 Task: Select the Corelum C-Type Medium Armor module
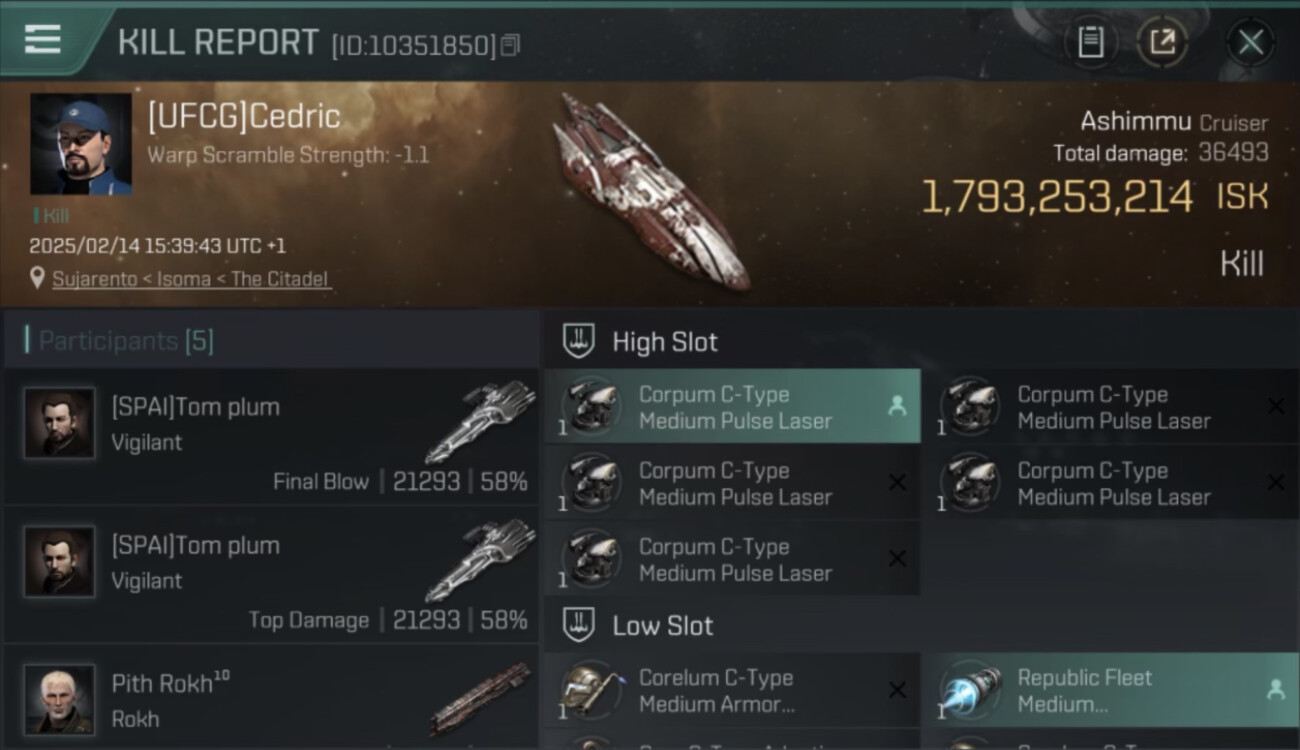point(732,690)
